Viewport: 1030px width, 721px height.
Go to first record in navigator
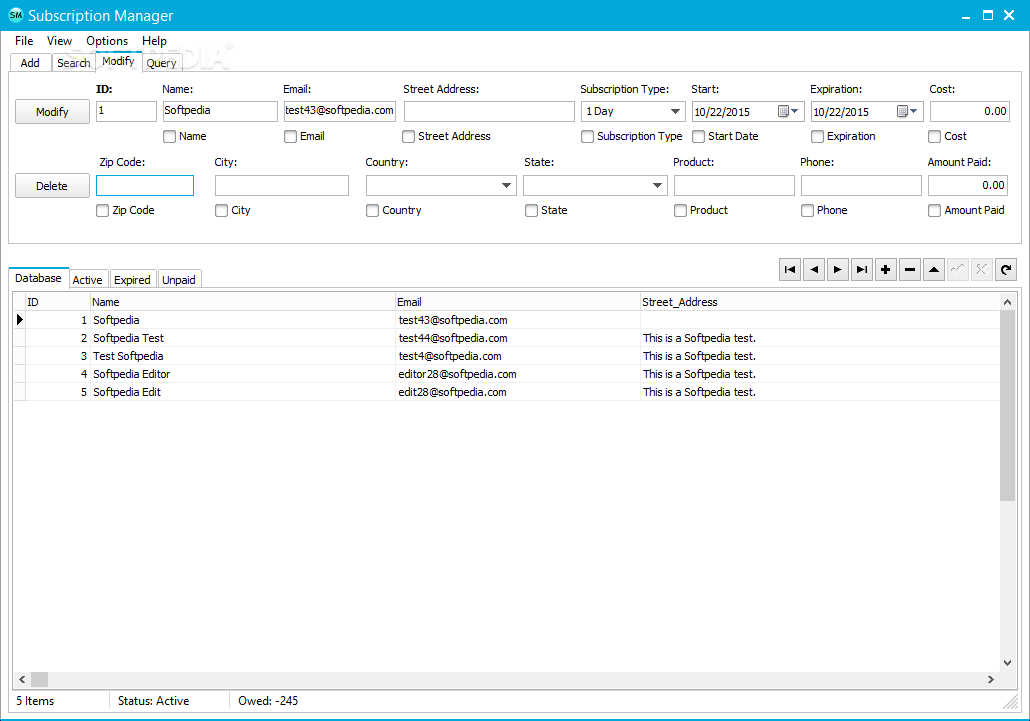(790, 269)
